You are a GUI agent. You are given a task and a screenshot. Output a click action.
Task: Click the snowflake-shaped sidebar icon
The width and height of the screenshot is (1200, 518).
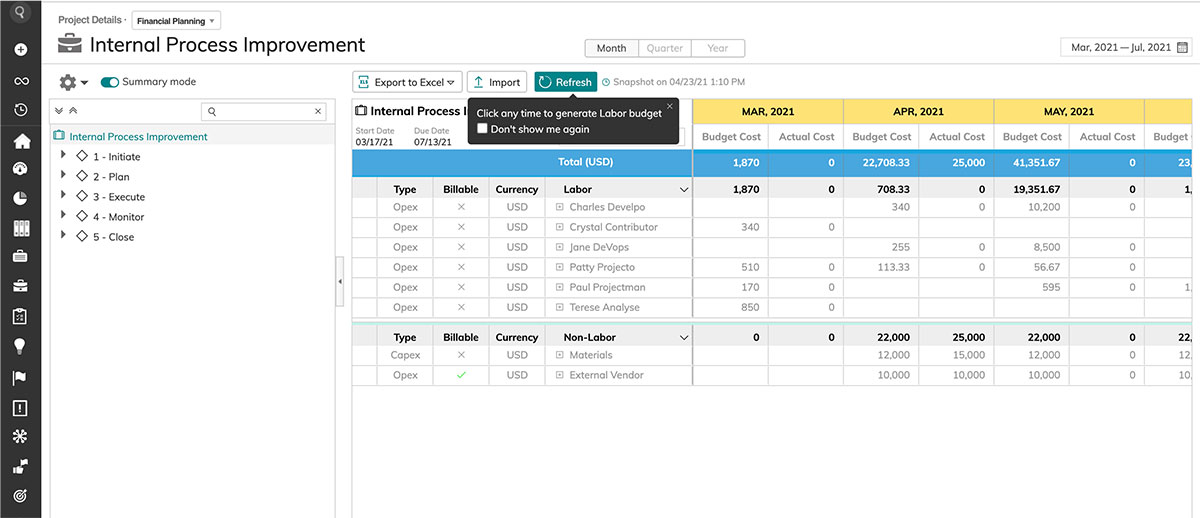pyautogui.click(x=20, y=436)
